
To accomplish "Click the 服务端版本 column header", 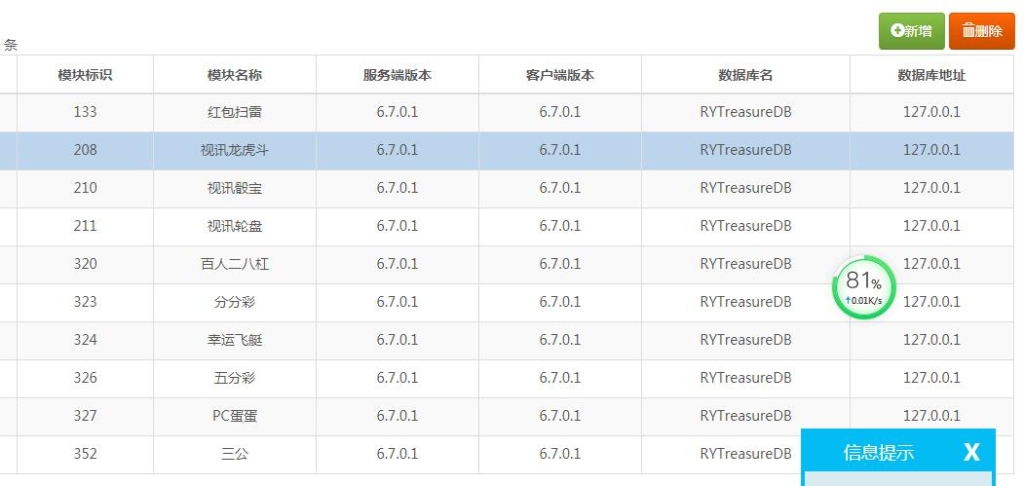I will (397, 75).
